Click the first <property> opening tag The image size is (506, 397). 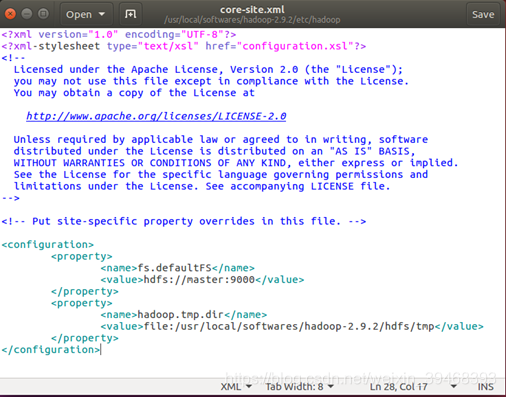point(82,256)
